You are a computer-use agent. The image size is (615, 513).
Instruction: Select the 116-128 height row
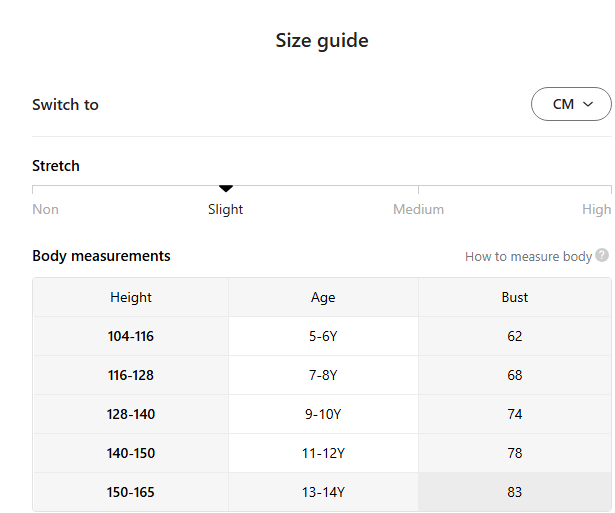coord(131,375)
